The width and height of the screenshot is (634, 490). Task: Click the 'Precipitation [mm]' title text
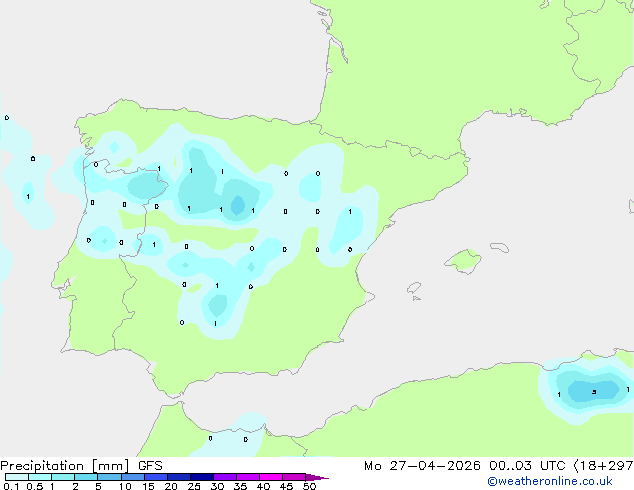point(65,466)
